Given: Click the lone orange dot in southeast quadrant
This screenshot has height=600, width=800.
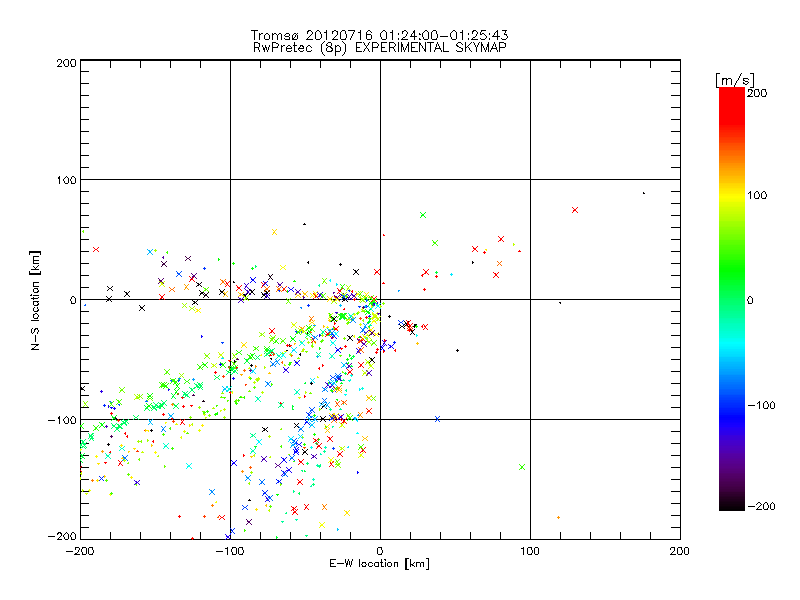Looking at the screenshot, I should point(558,518).
